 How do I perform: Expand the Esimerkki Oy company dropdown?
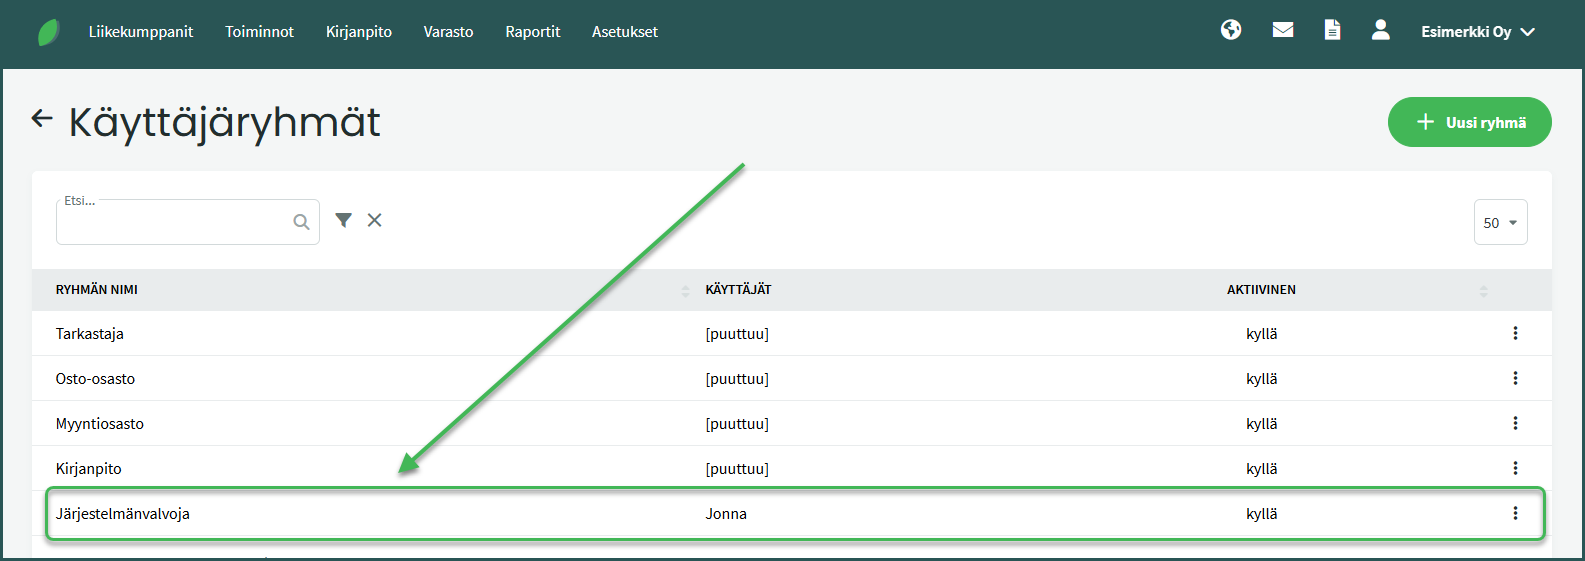coord(1477,32)
